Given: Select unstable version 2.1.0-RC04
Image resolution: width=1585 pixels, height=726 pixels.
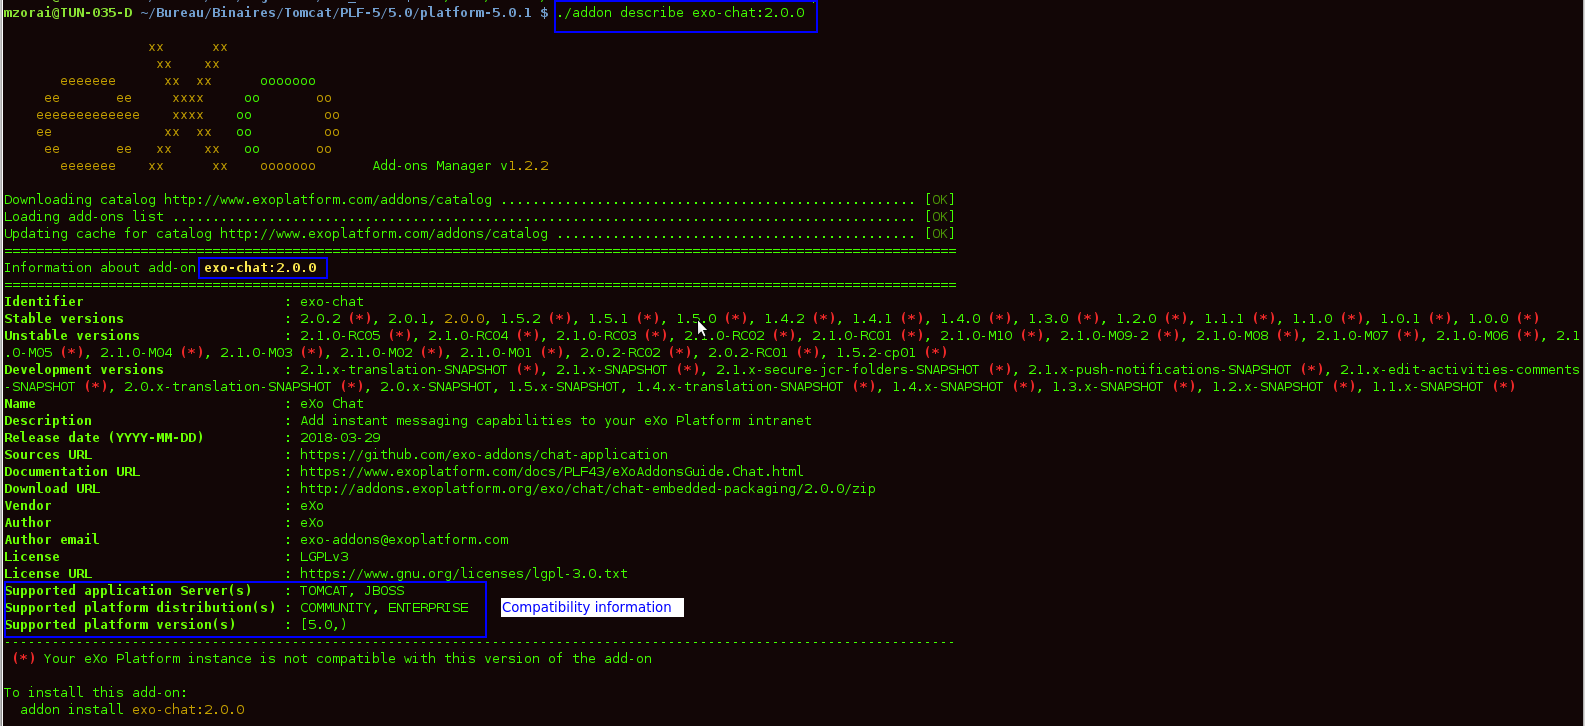Looking at the screenshot, I should click(468, 335).
